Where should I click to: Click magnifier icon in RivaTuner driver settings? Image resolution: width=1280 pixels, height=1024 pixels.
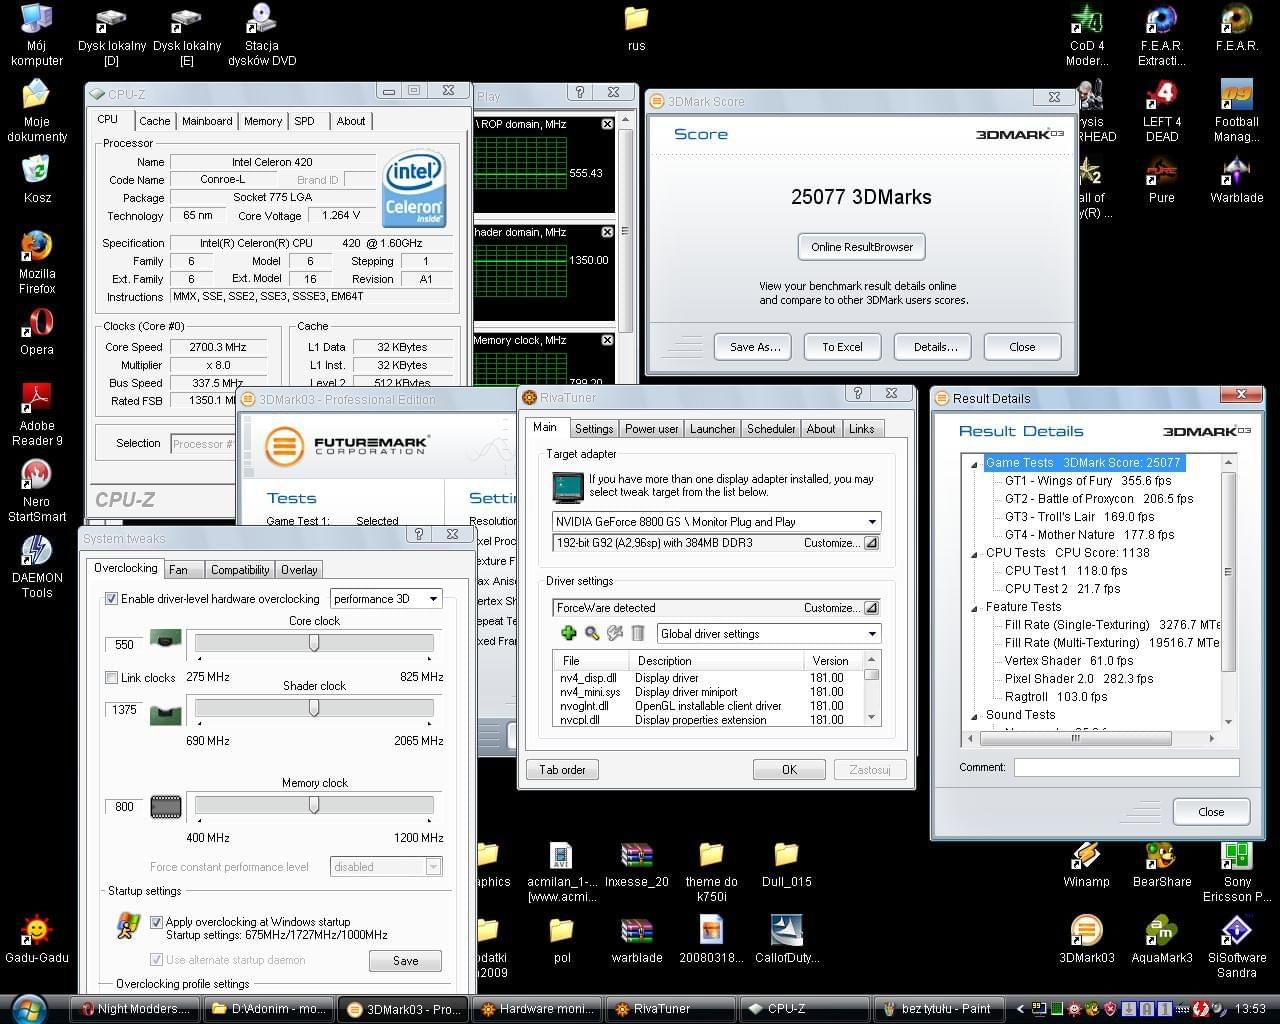591,633
